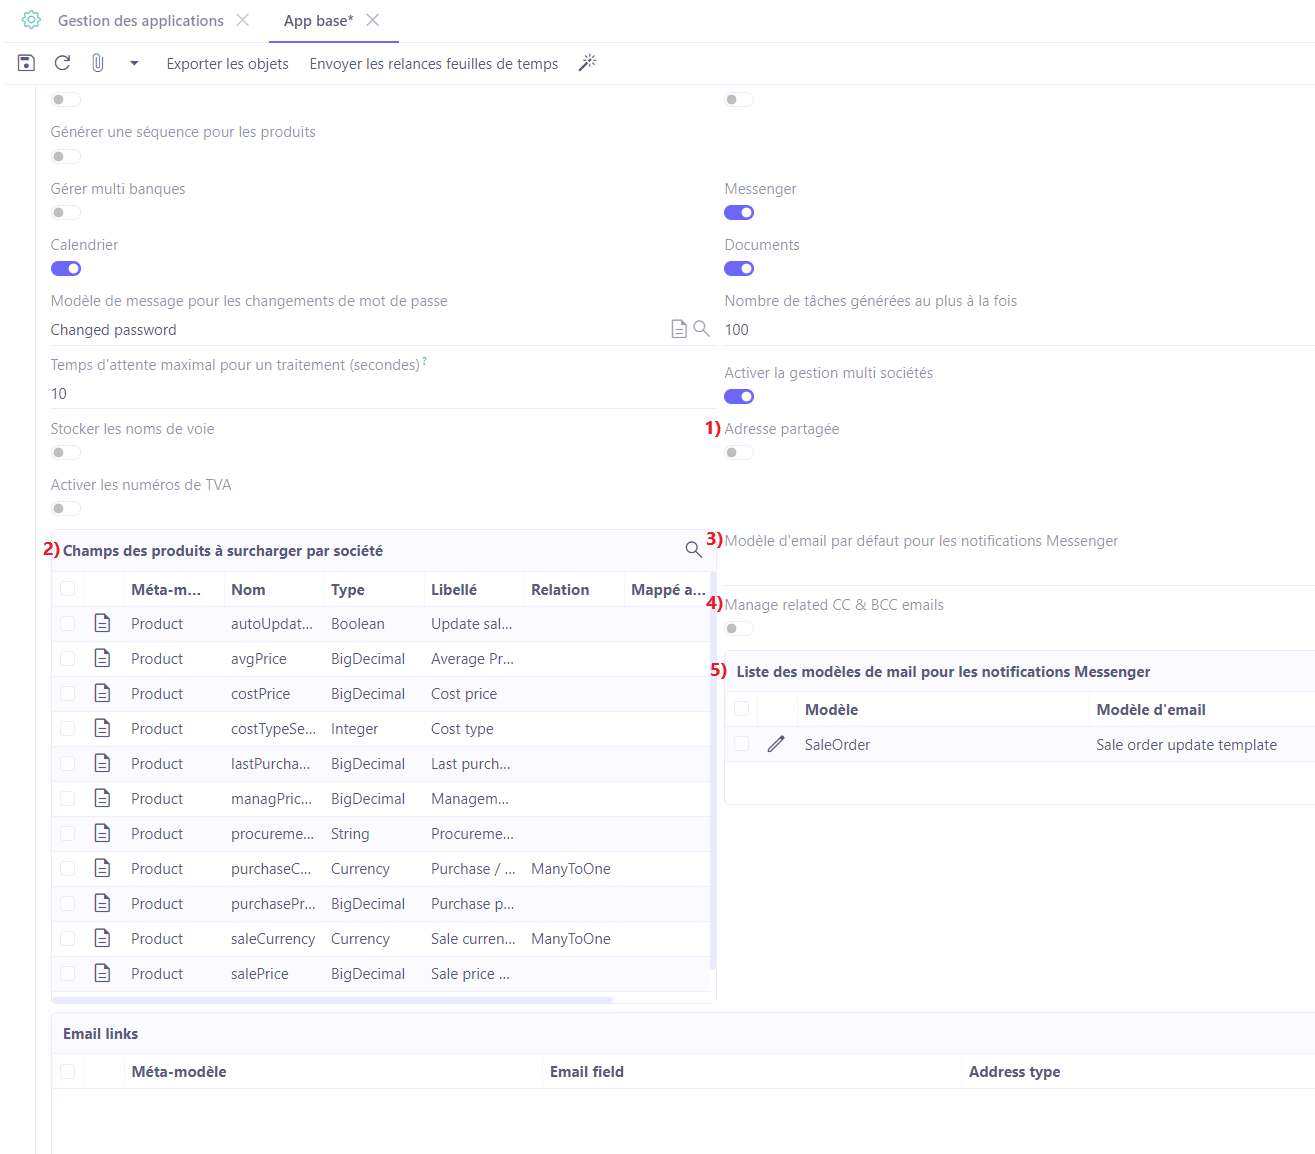The height and width of the screenshot is (1154, 1315).
Task: Open document icon for avgPrice row
Action: [102, 658]
